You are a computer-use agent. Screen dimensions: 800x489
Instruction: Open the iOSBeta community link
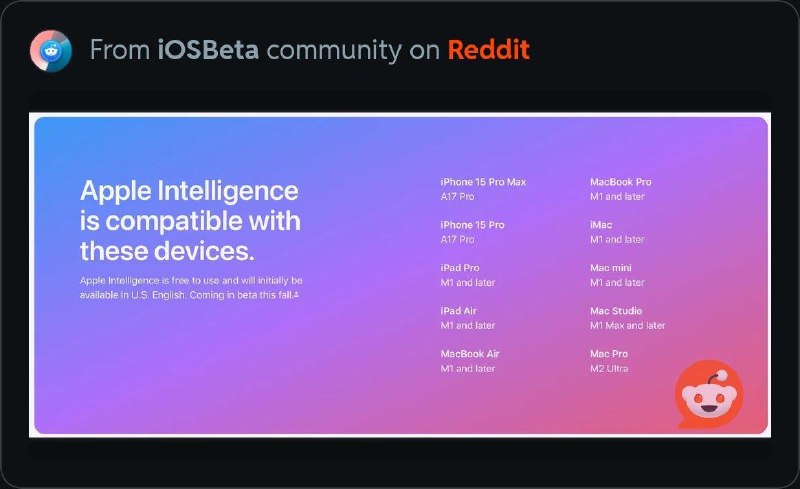point(208,49)
